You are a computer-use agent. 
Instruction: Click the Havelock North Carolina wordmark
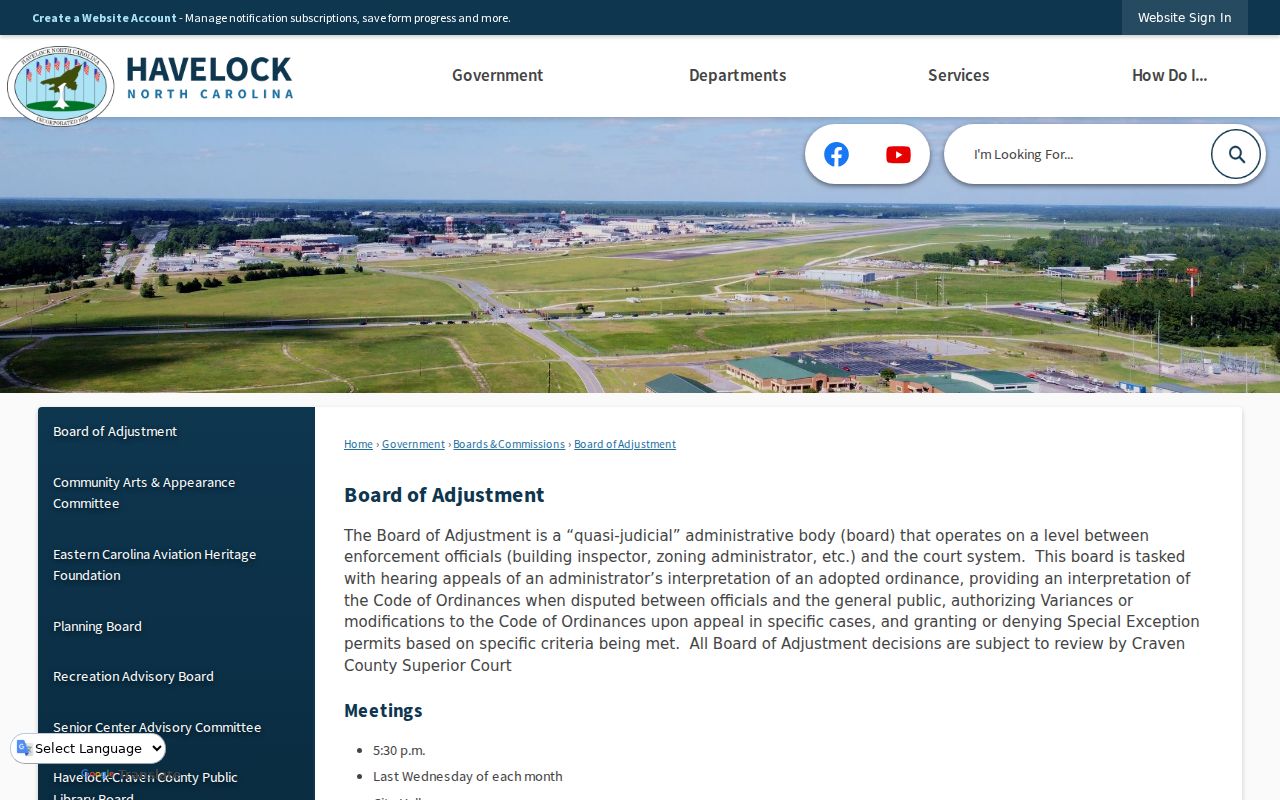click(x=209, y=77)
